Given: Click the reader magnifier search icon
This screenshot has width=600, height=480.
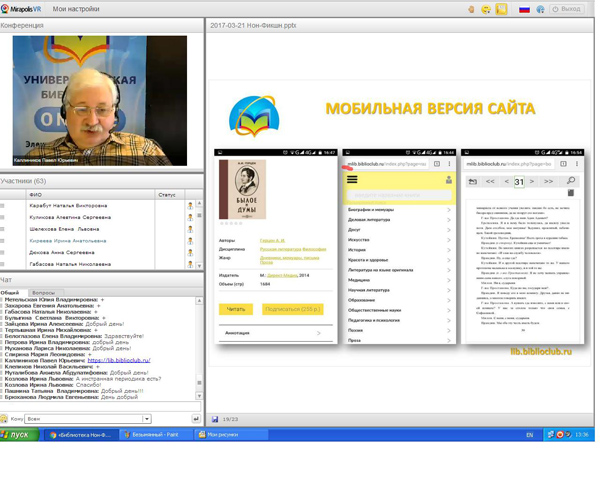Looking at the screenshot, I should click(x=571, y=181).
